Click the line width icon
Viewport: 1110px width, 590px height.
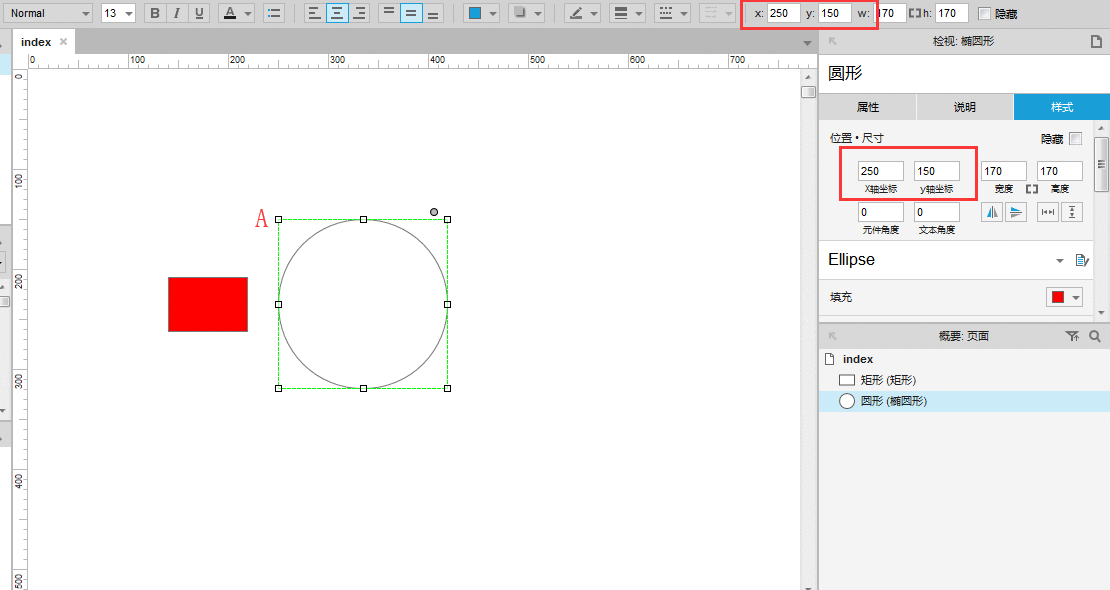pyautogui.click(x=621, y=13)
